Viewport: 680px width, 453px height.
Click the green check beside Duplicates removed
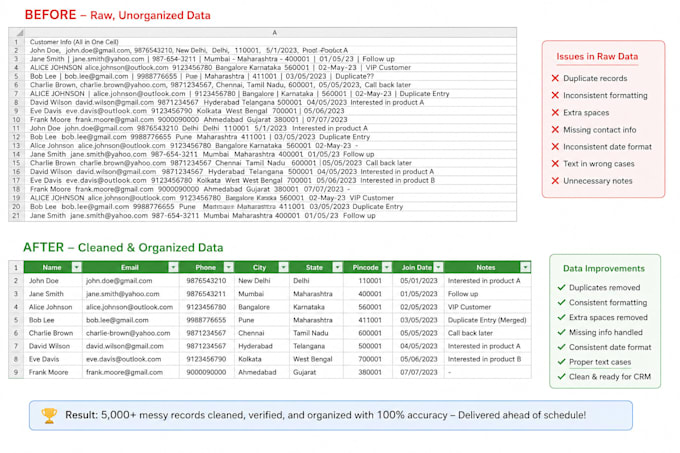[562, 287]
